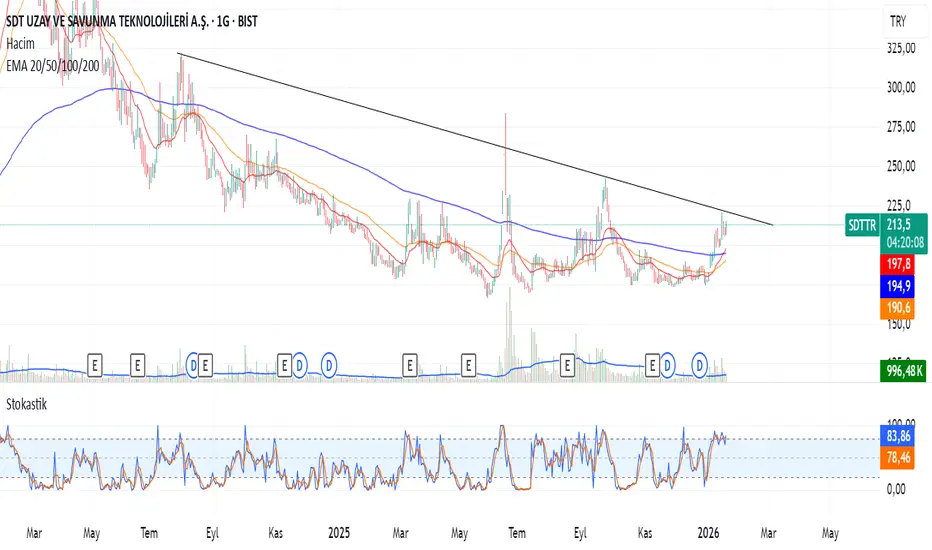Open the D dividend marker nearest 2026
This screenshot has height=550, width=932.
[700, 365]
